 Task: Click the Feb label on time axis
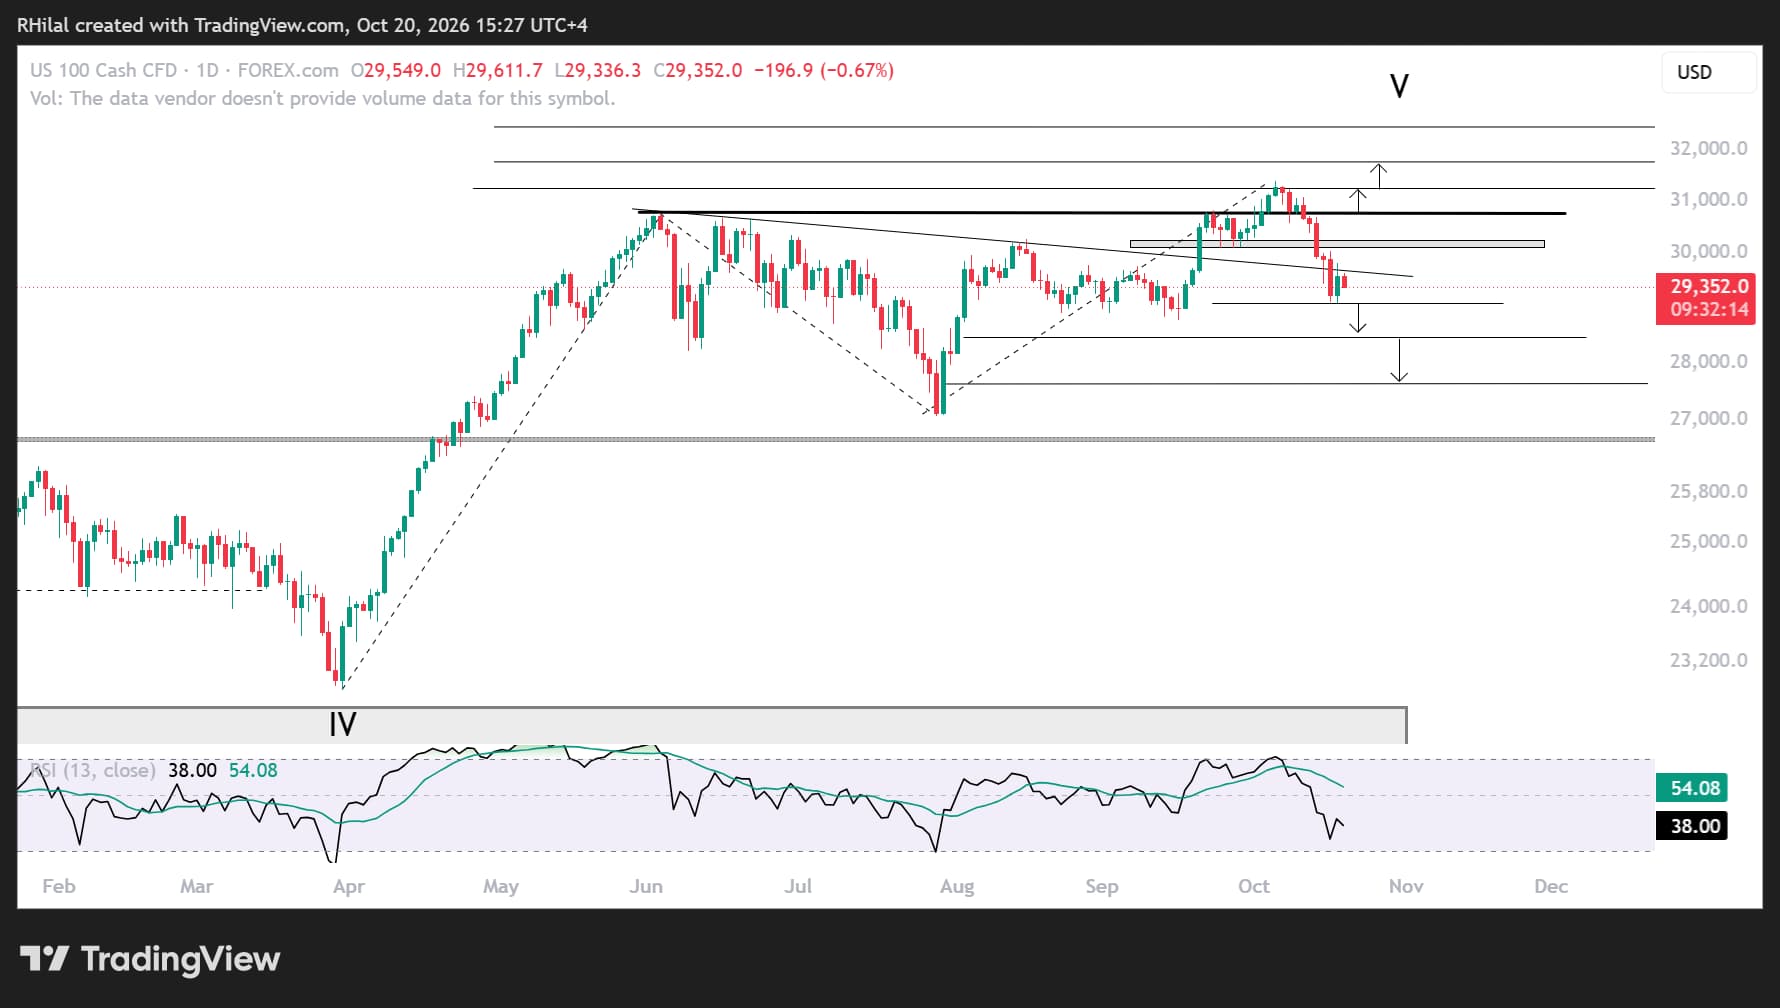coord(59,886)
